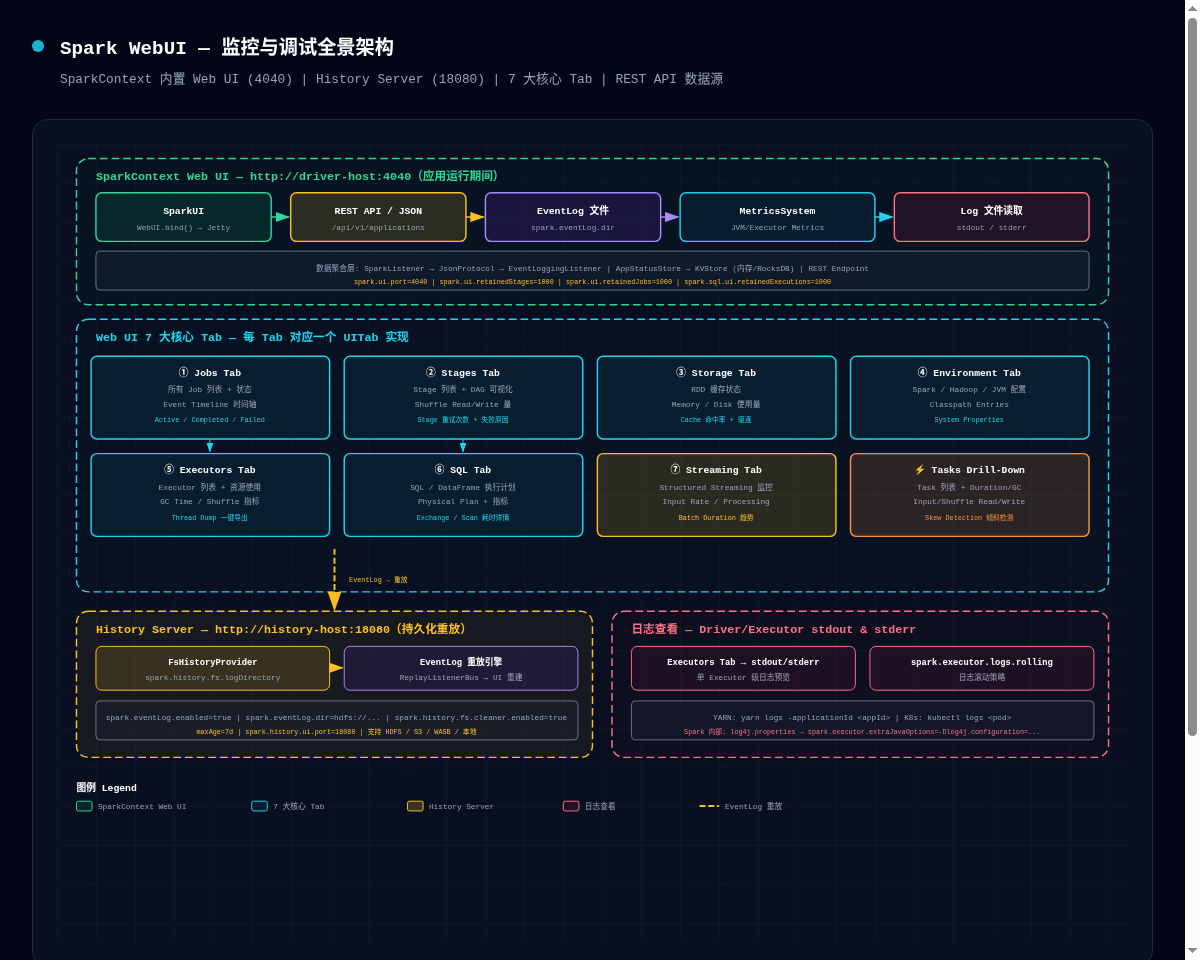Open the ③ Storage Tab card

coord(716,398)
